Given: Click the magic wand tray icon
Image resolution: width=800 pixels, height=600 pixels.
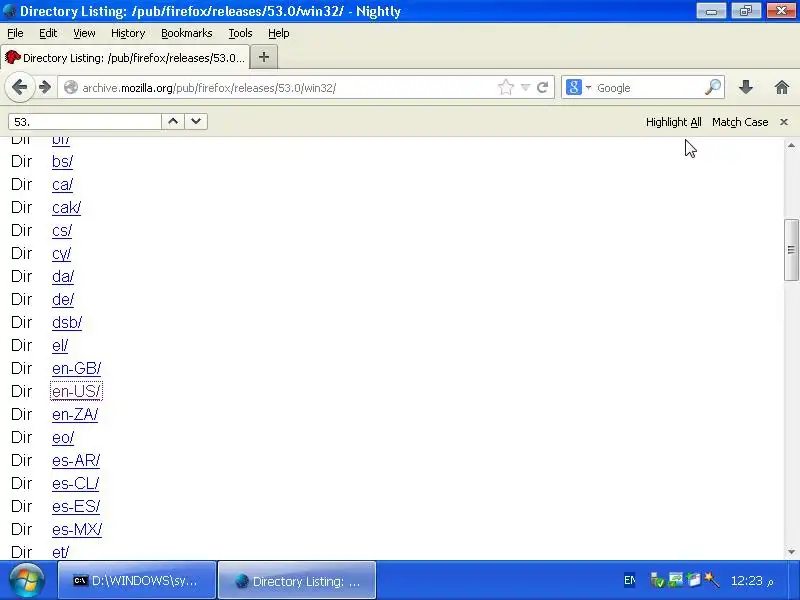Looking at the screenshot, I should click(711, 580).
